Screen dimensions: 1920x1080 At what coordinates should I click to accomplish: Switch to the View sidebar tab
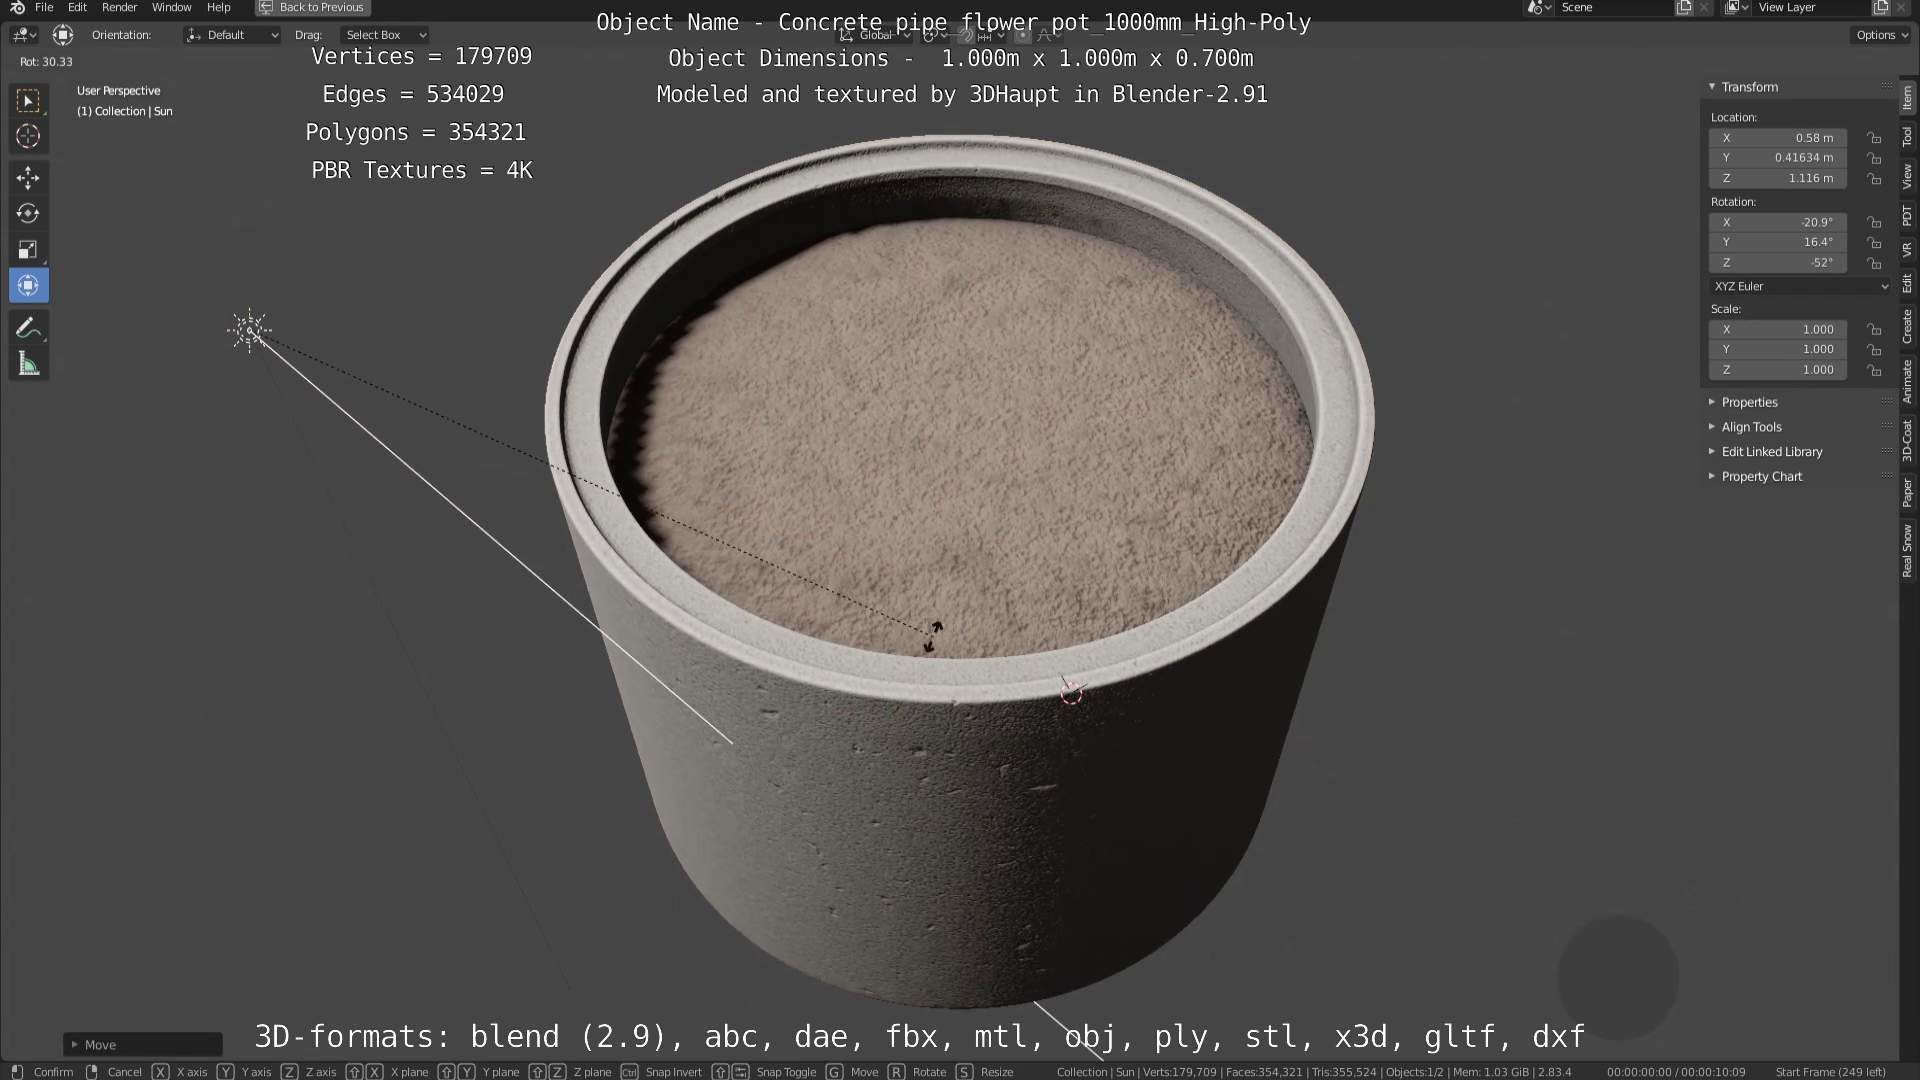click(x=1908, y=177)
